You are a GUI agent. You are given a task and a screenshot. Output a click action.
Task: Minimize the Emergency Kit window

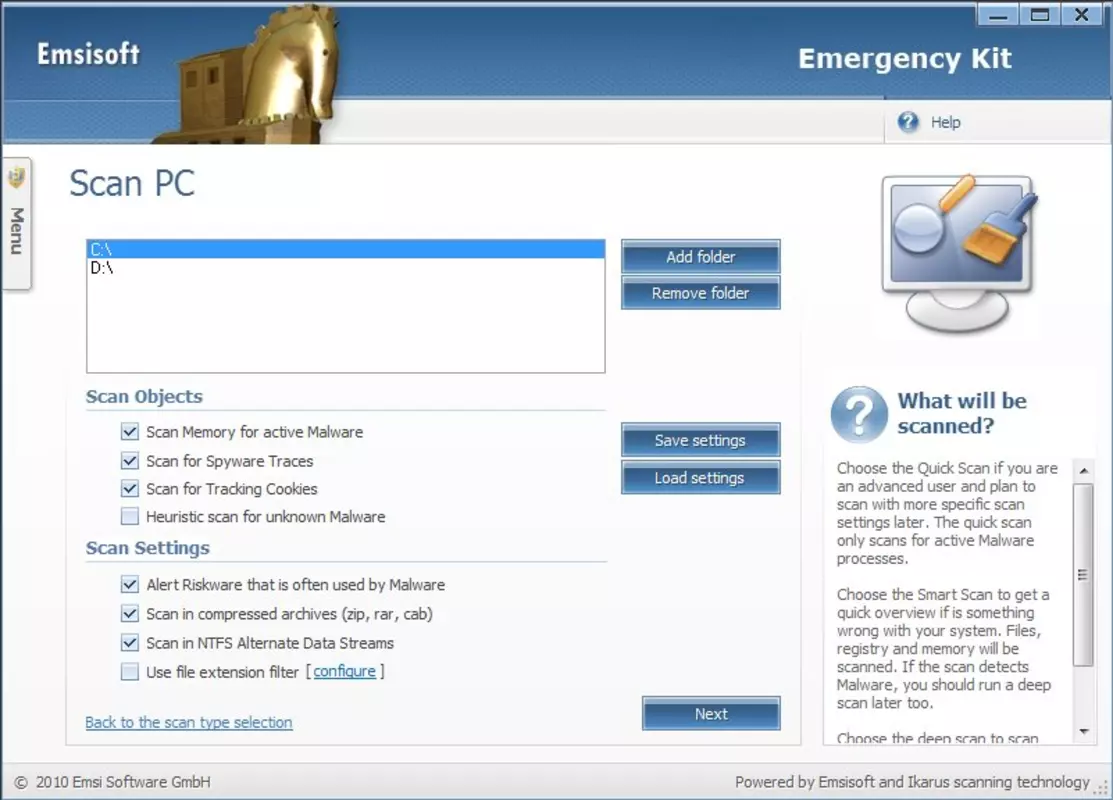click(x=998, y=14)
